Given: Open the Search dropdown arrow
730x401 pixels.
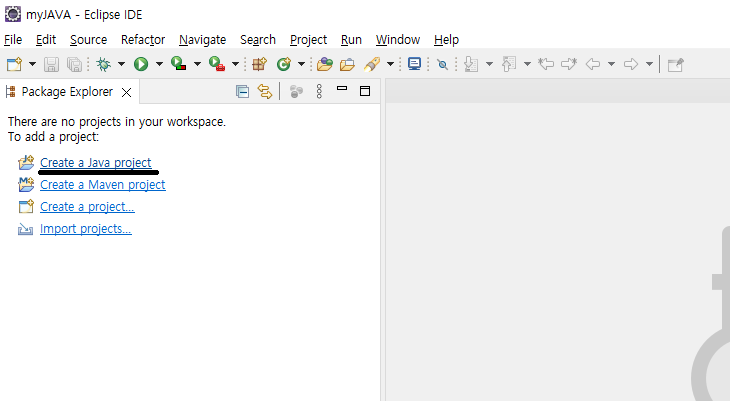Looking at the screenshot, I should [391, 64].
